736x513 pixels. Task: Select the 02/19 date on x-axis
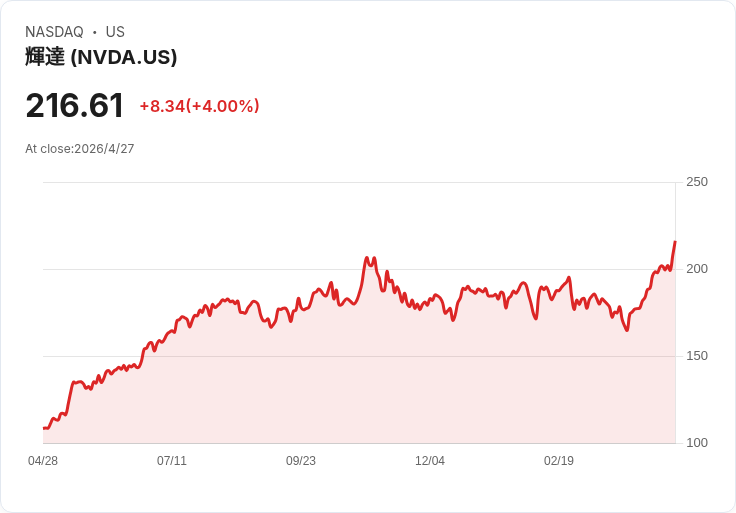[x=559, y=461]
